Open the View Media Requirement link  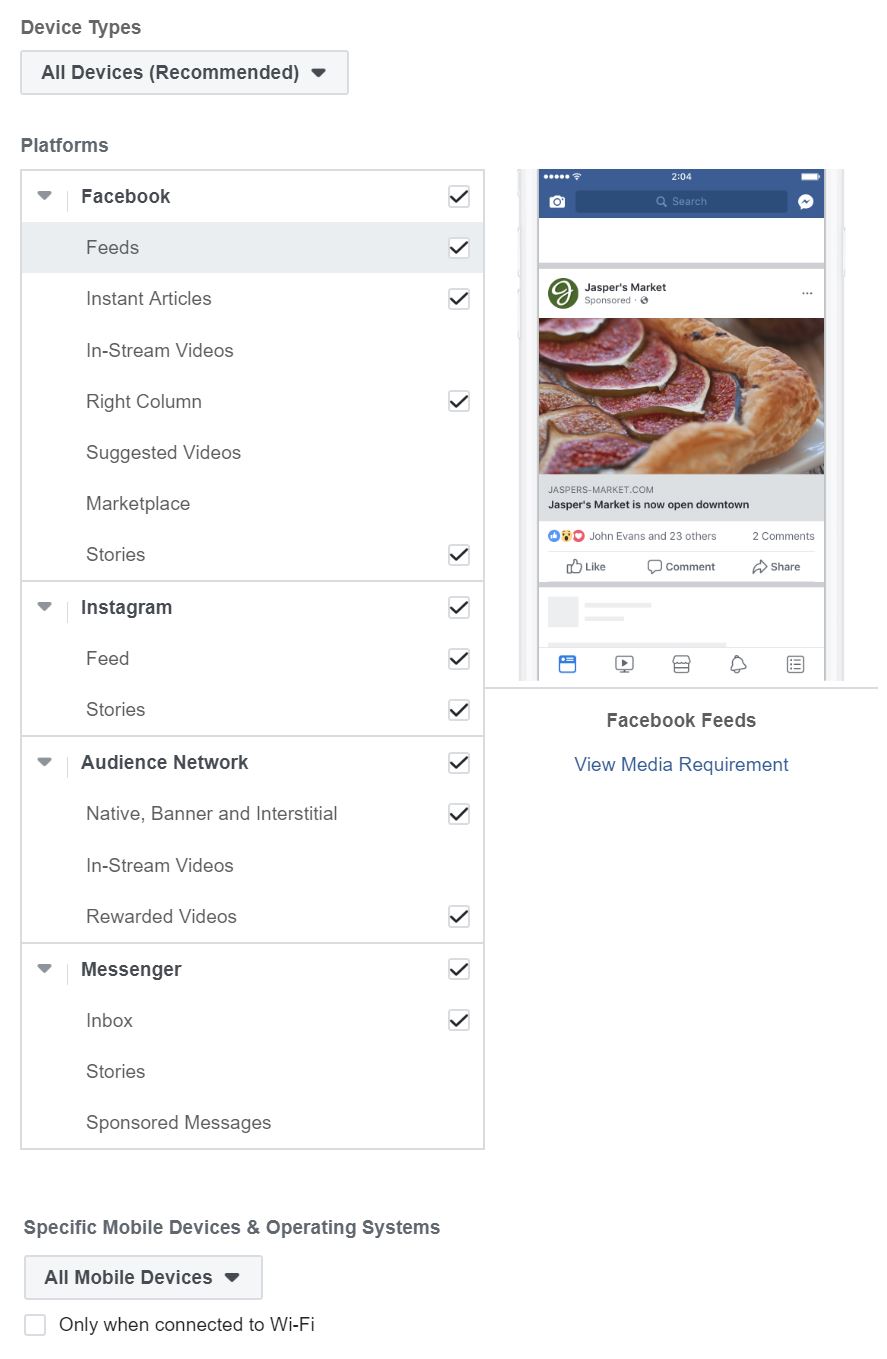pyautogui.click(x=681, y=765)
